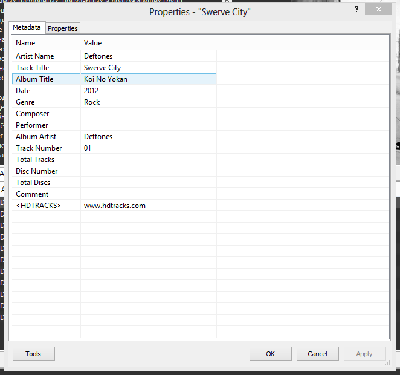Click the www.hdtracks.com value
The width and height of the screenshot is (400, 375).
tap(114, 205)
